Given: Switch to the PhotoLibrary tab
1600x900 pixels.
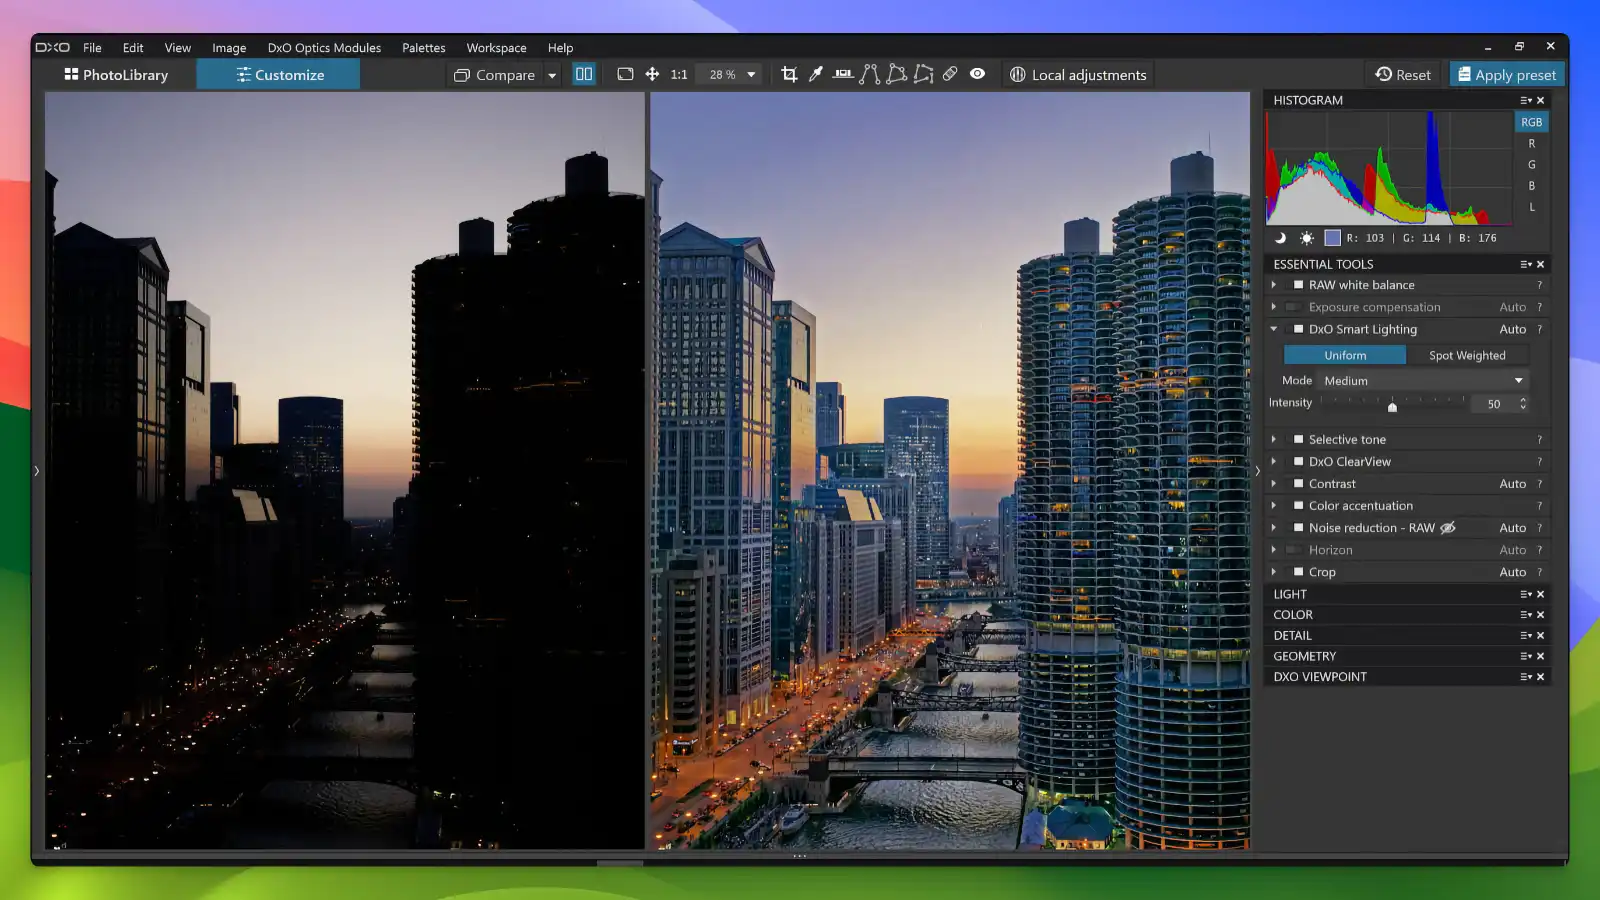Looking at the screenshot, I should 116,74.
